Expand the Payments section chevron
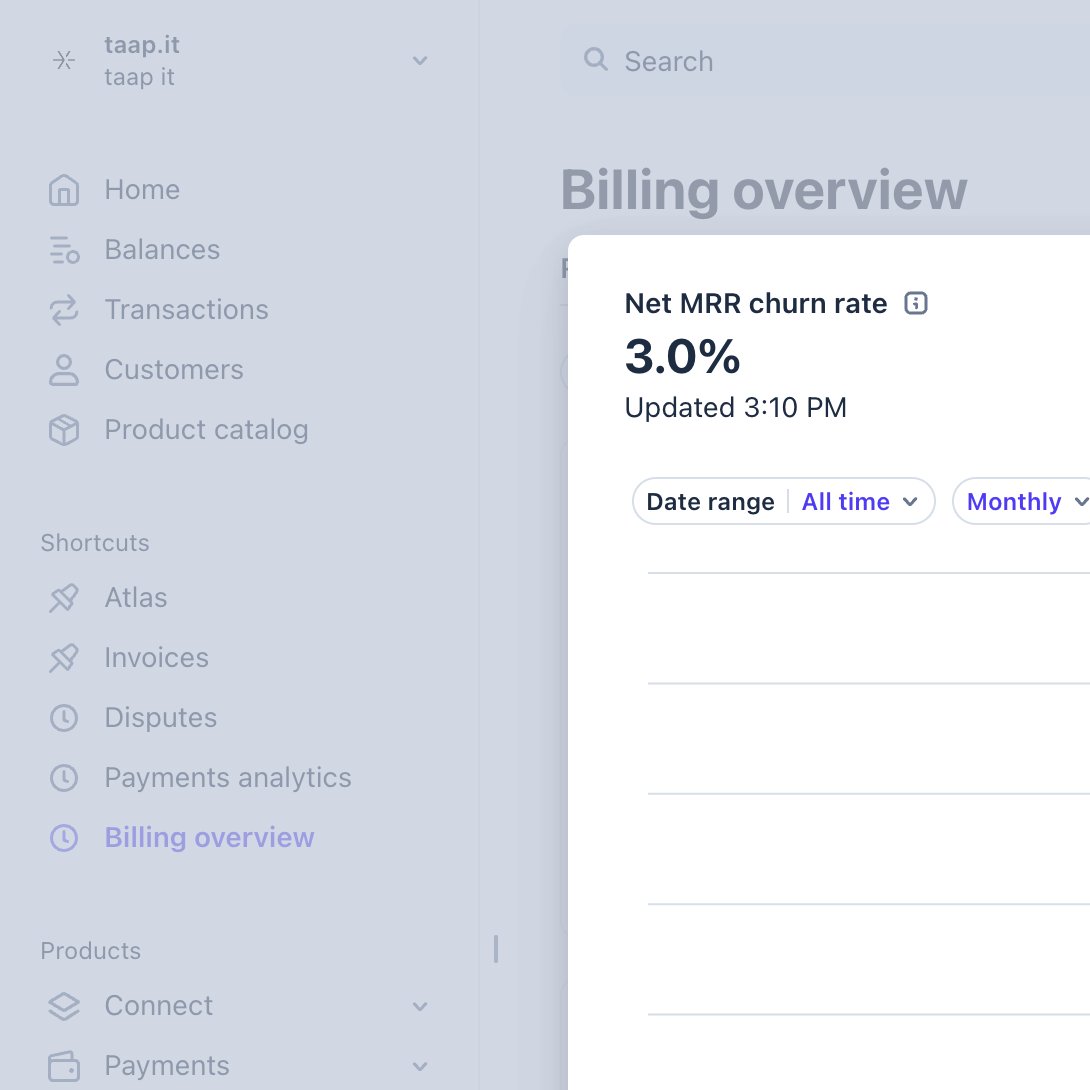 (420, 1066)
